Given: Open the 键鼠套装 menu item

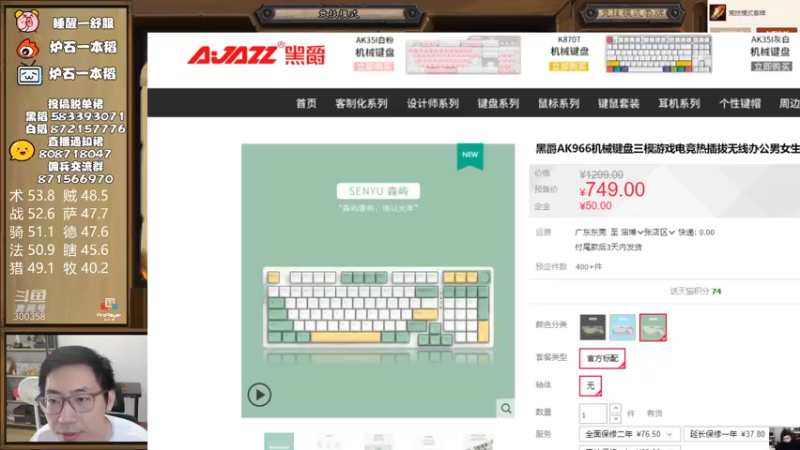Looking at the screenshot, I should (619, 104).
